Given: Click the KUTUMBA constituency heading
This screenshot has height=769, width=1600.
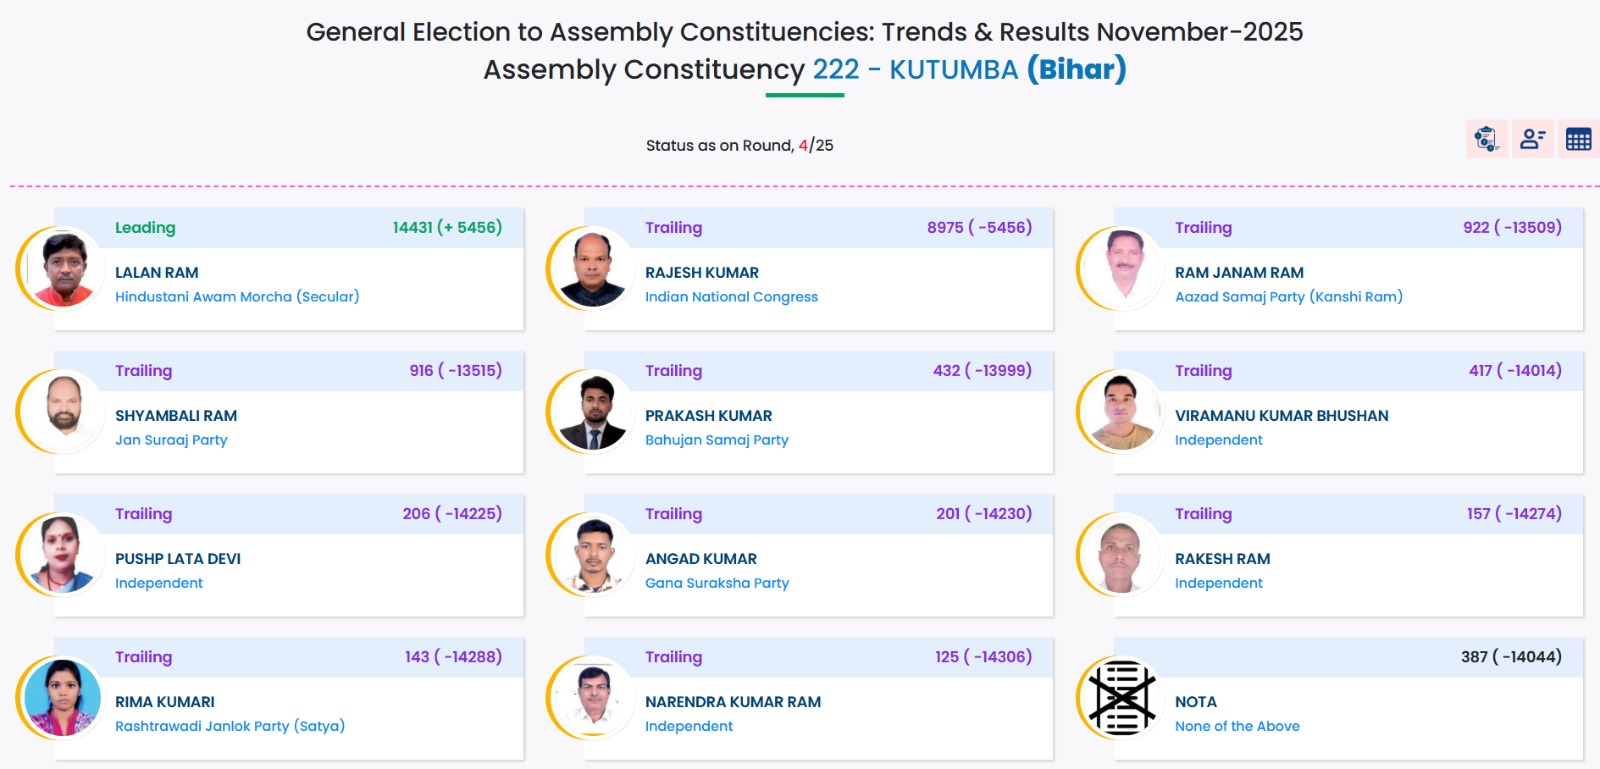Looking at the screenshot, I should [x=953, y=70].
